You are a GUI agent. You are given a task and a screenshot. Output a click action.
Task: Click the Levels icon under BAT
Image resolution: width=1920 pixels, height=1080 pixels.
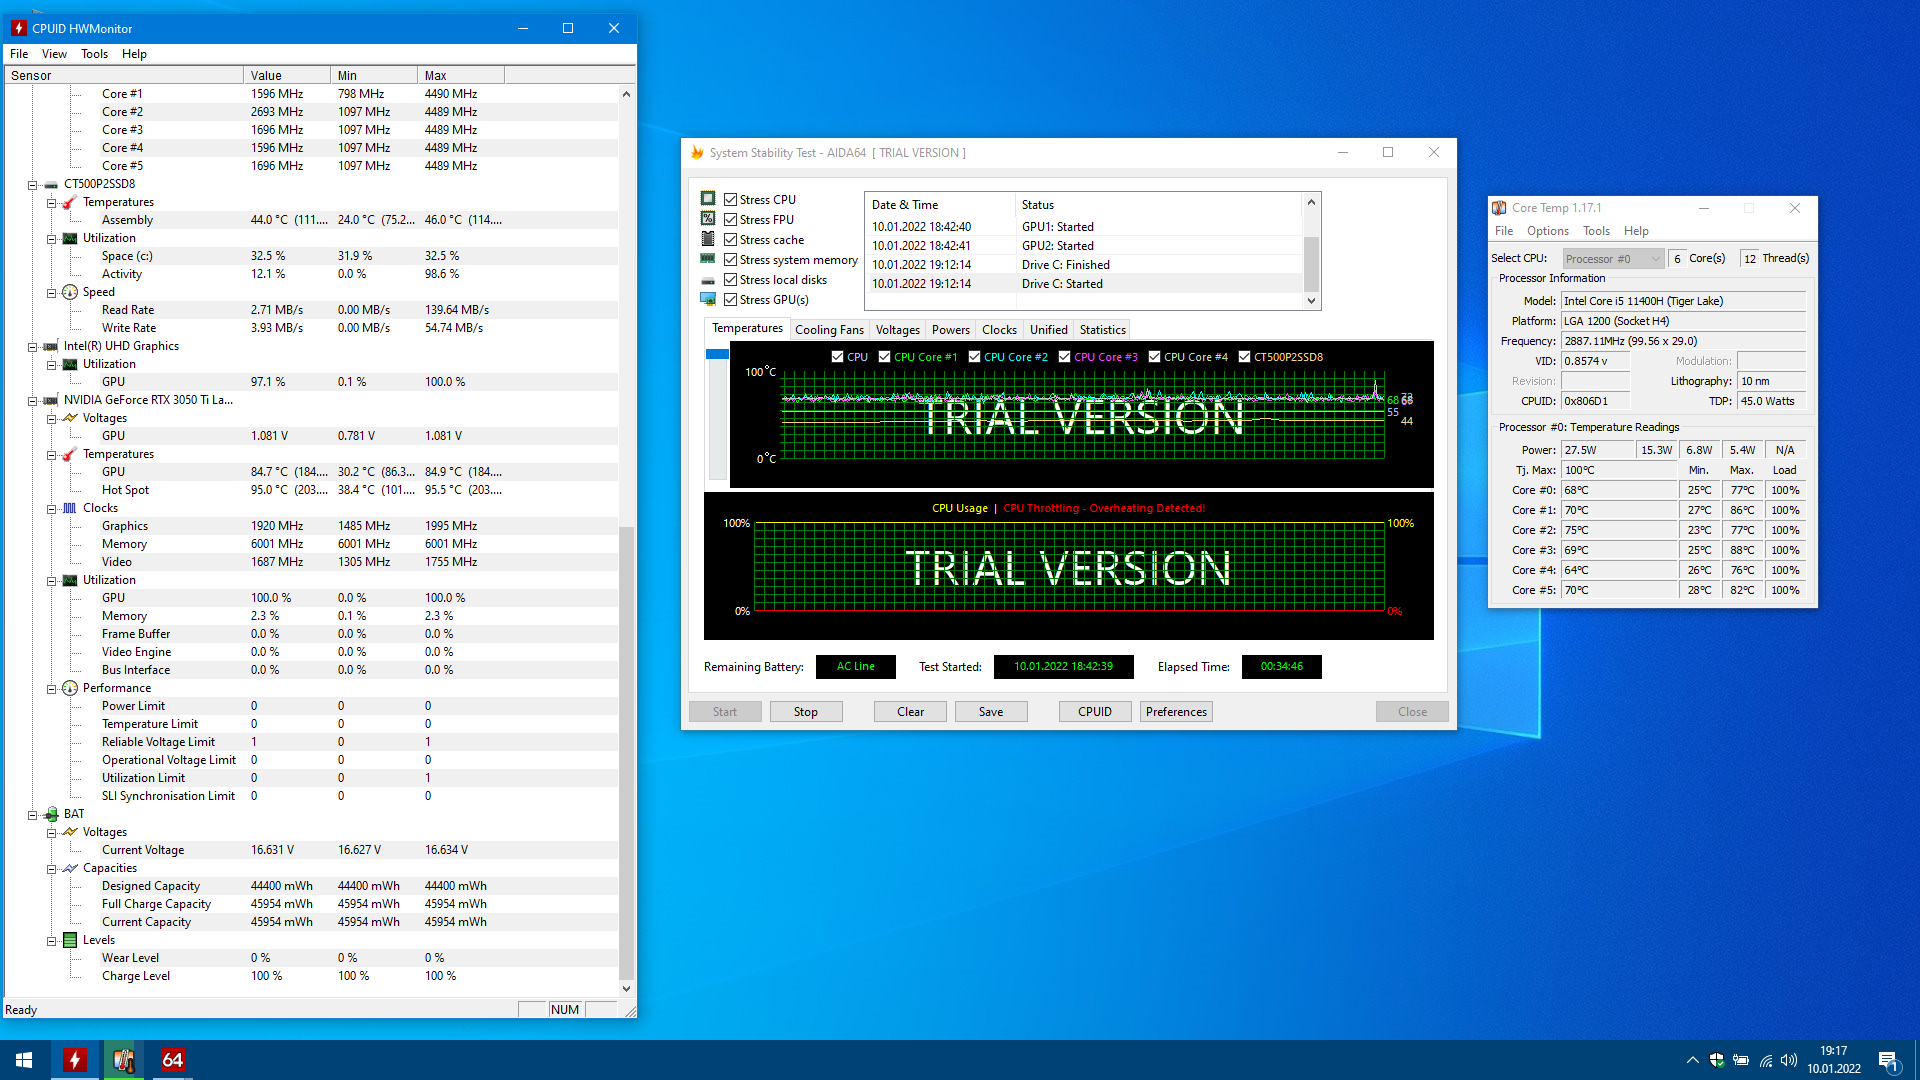70,940
